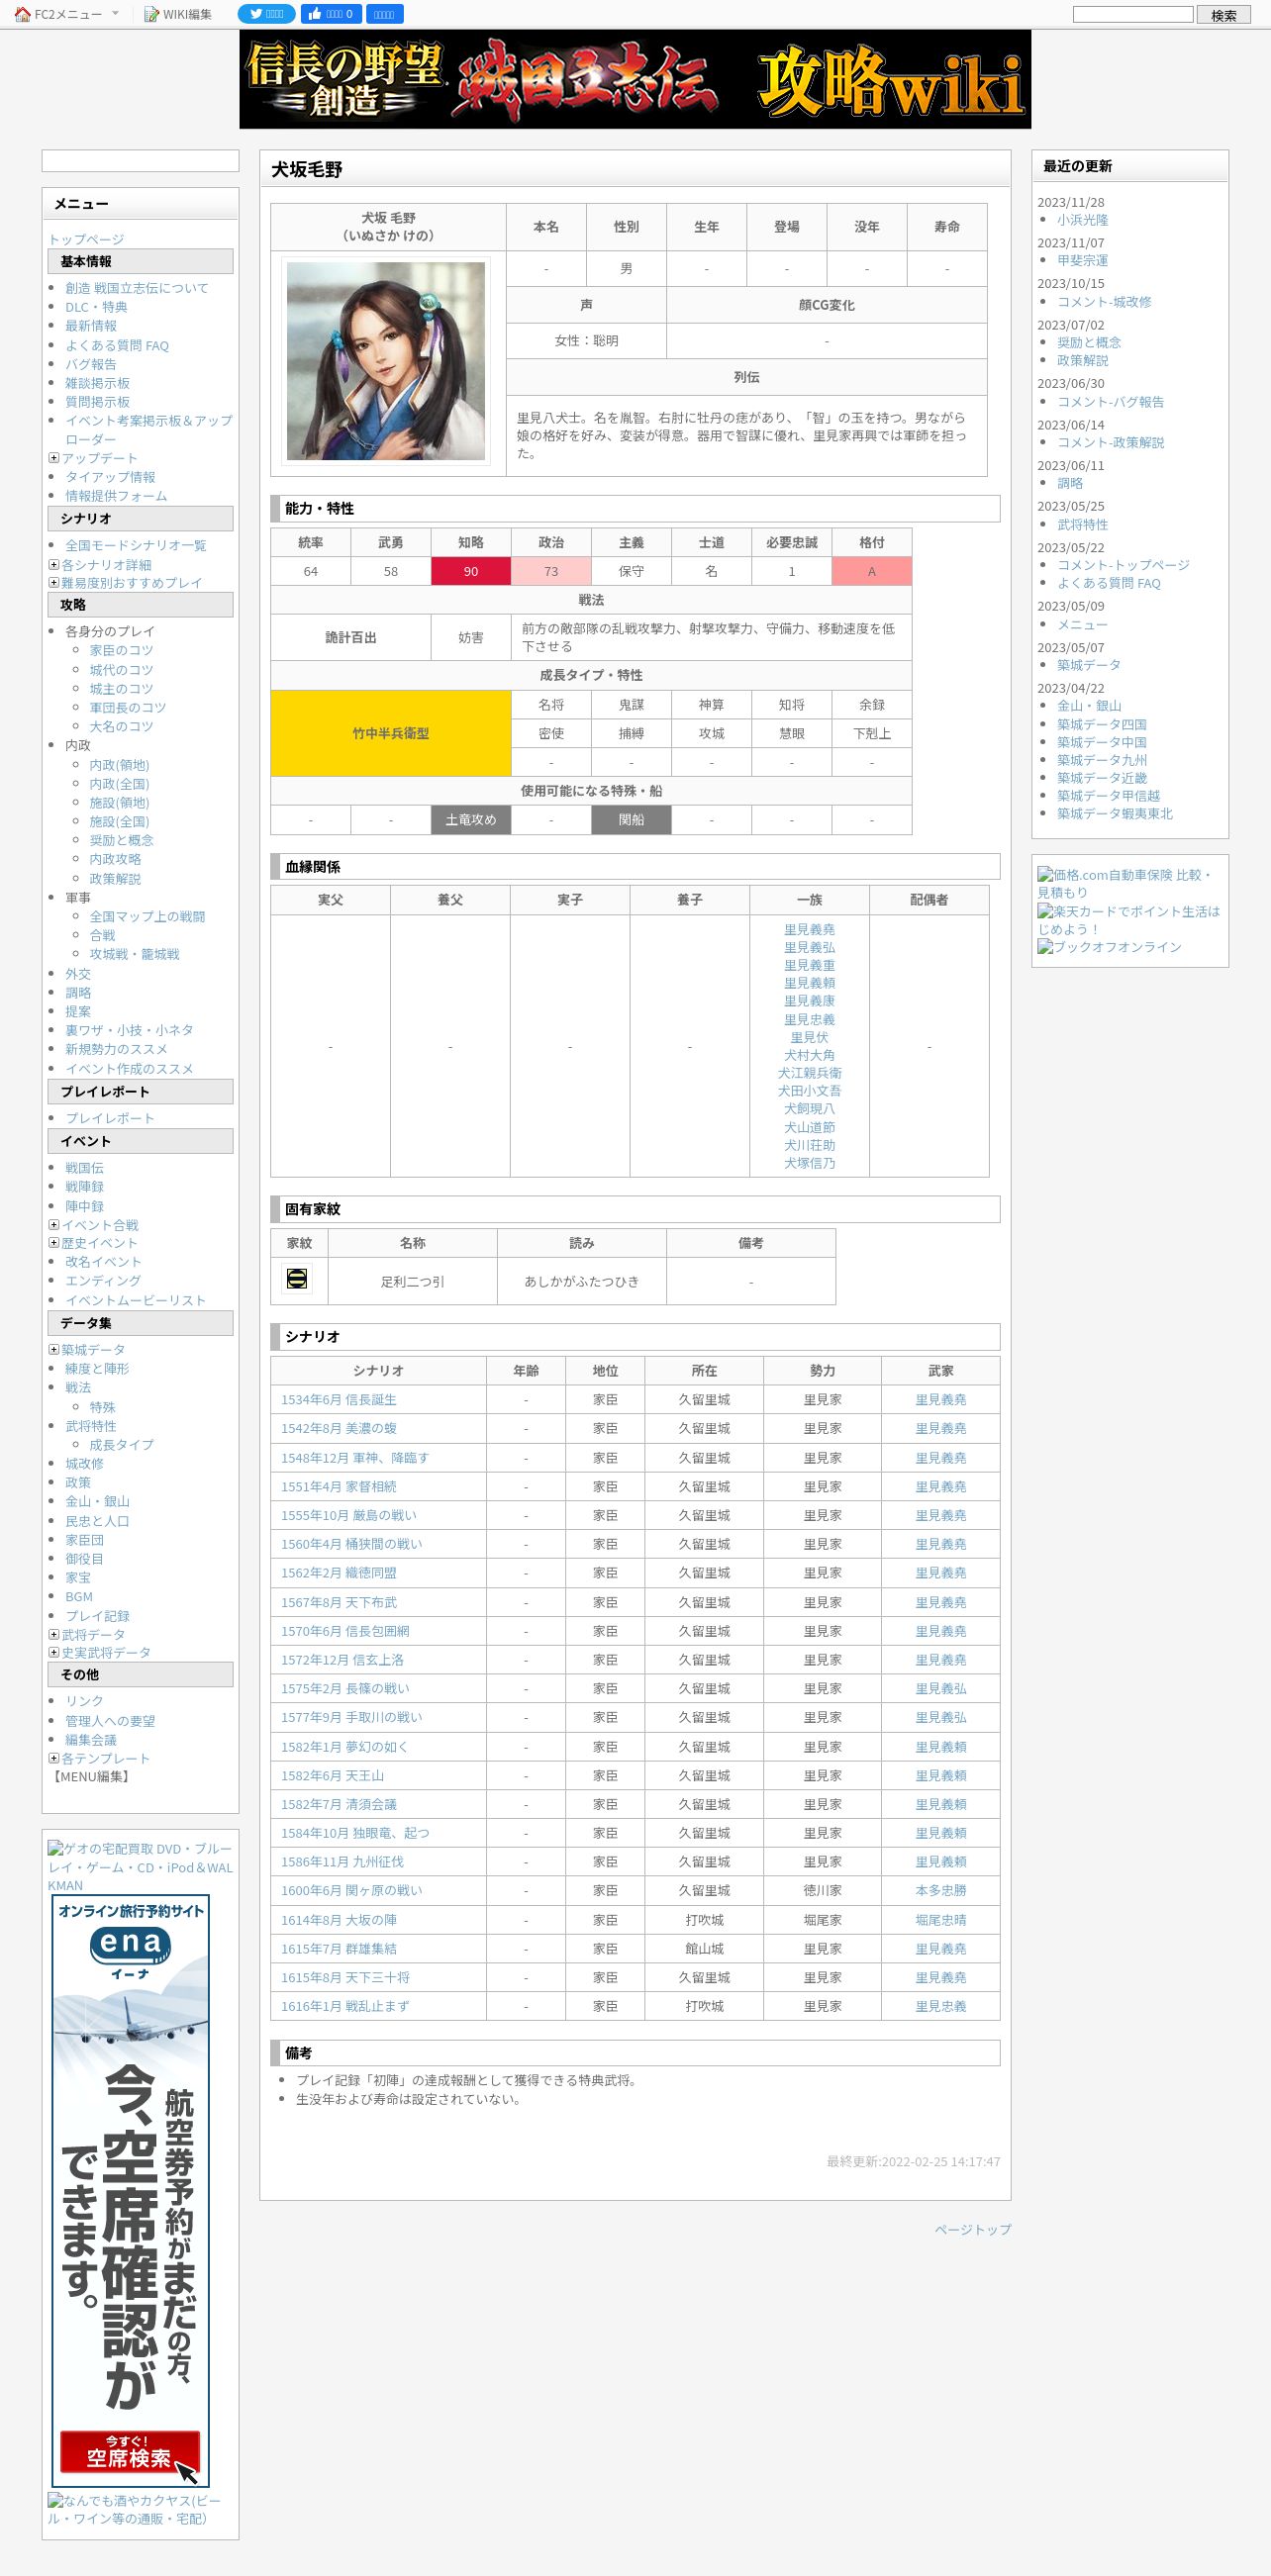The height and width of the screenshot is (2576, 1271).
Task: Open the 犬坂毛野 character portrait
Action: (x=386, y=361)
